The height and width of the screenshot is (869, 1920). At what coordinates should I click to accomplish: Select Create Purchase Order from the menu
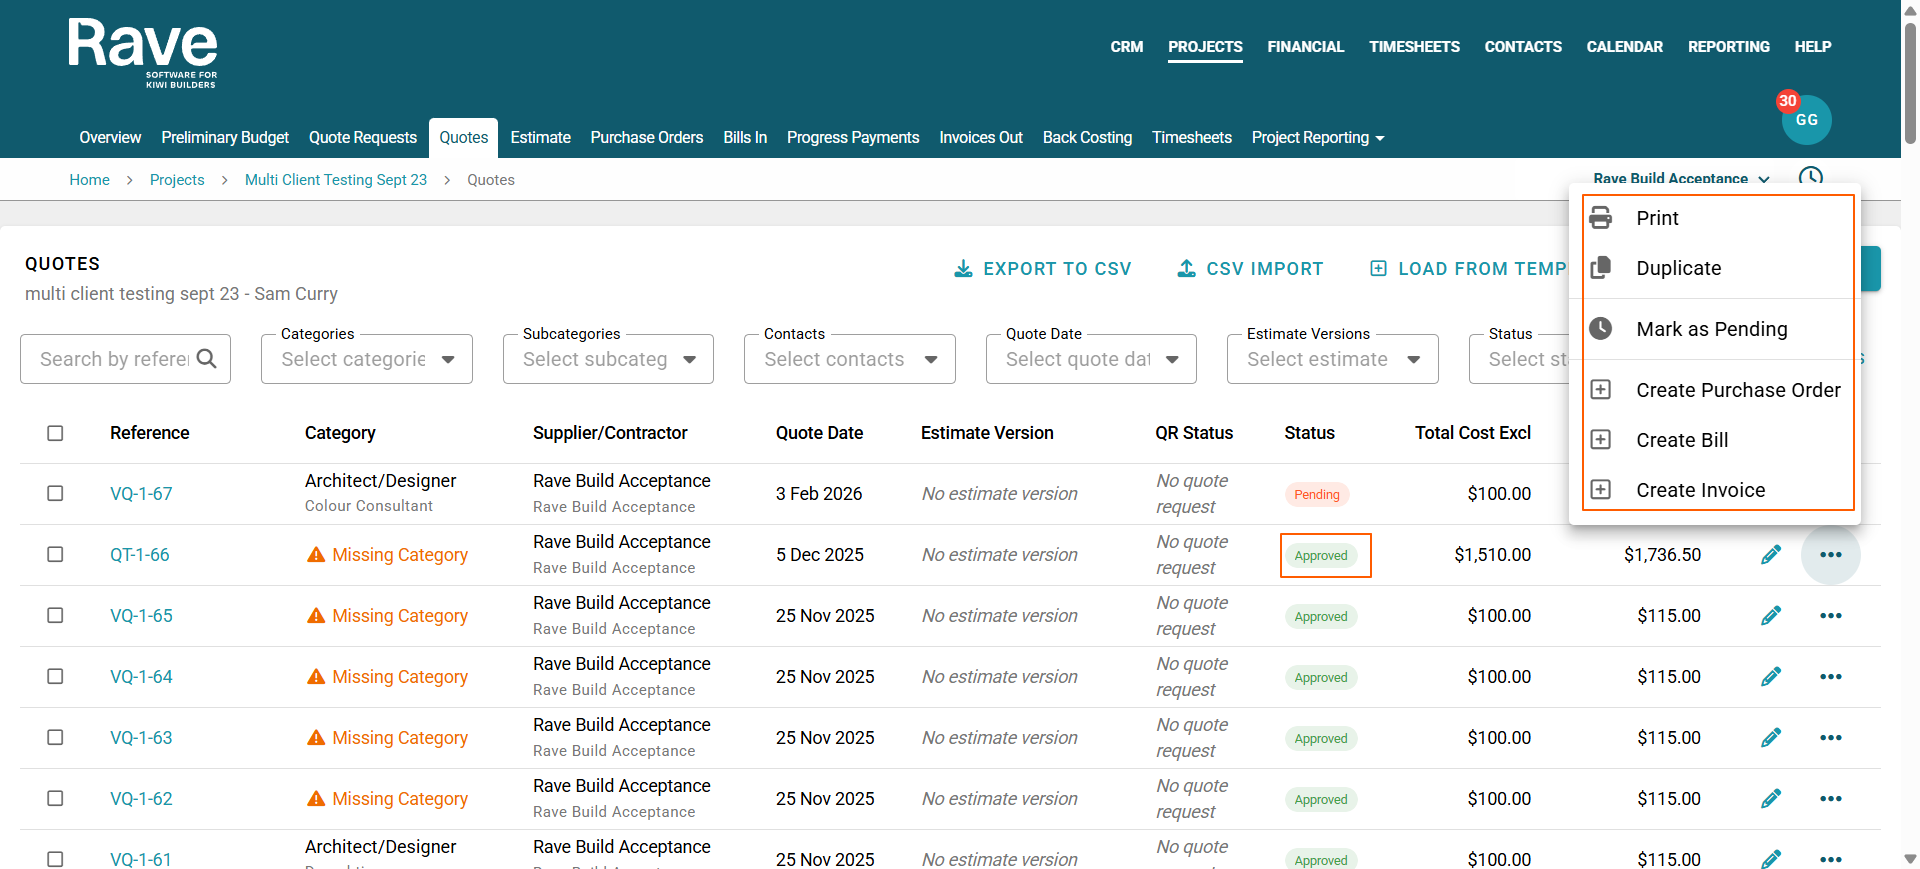click(1737, 390)
